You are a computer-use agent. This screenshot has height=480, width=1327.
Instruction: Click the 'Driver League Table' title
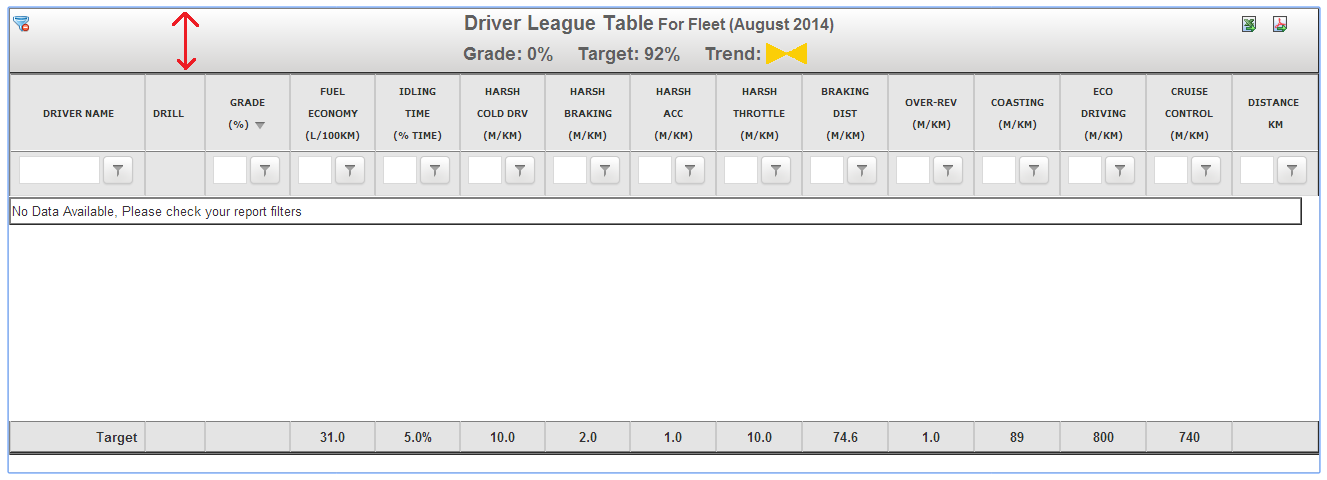click(558, 23)
